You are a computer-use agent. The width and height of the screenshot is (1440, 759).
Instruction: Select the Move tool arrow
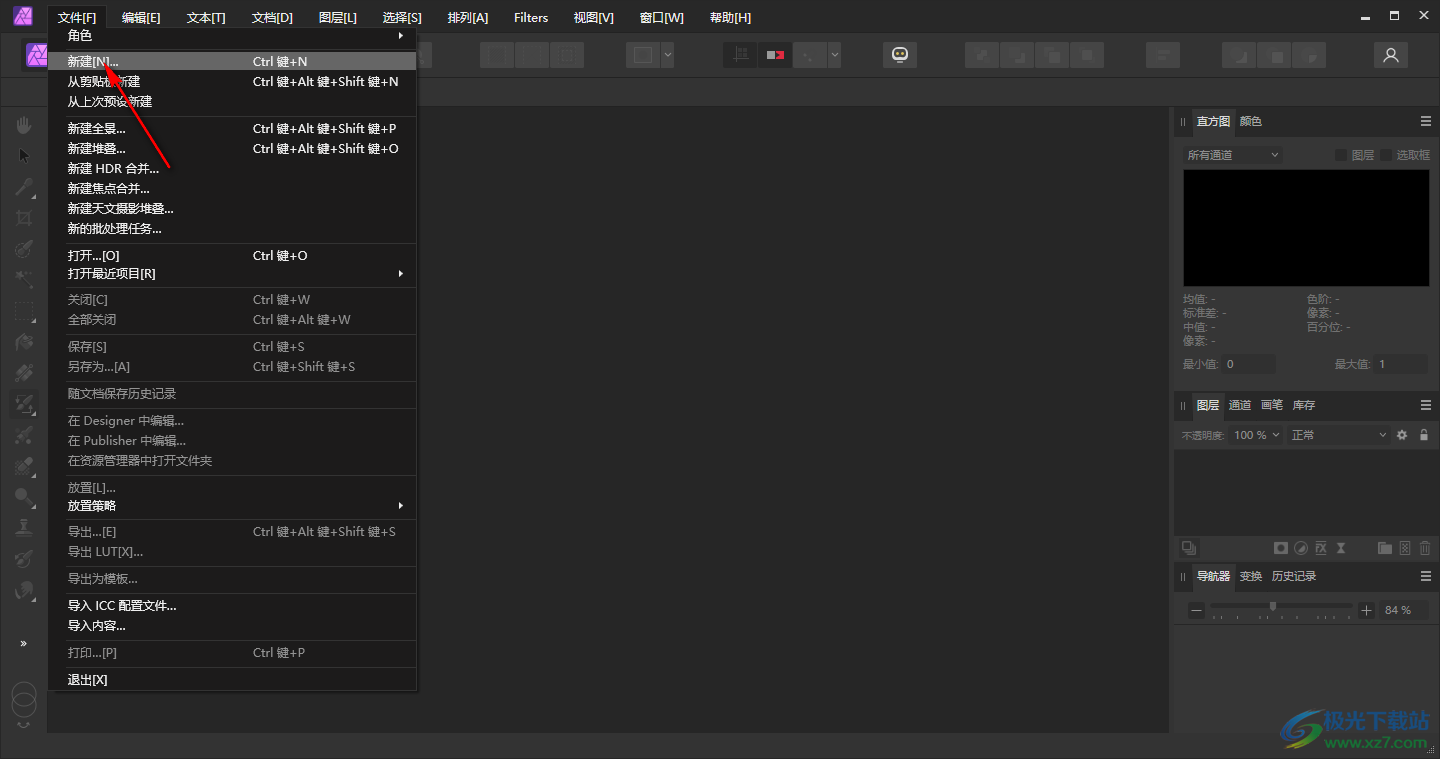point(24,156)
